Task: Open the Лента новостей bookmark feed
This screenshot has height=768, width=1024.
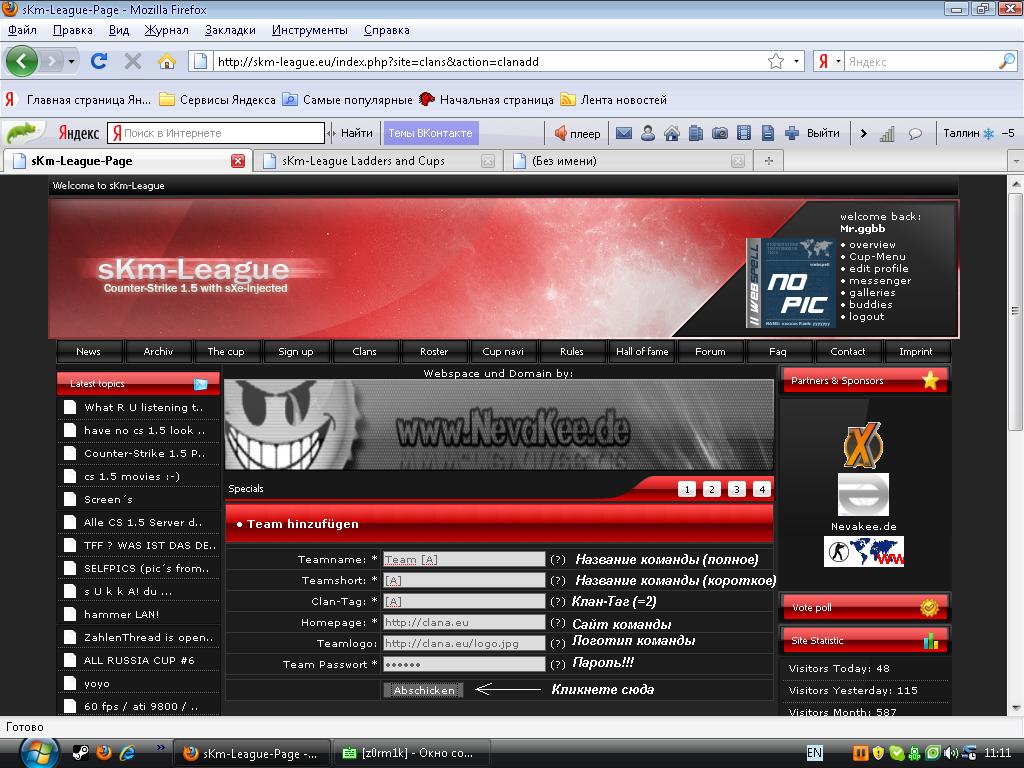Action: [x=614, y=100]
